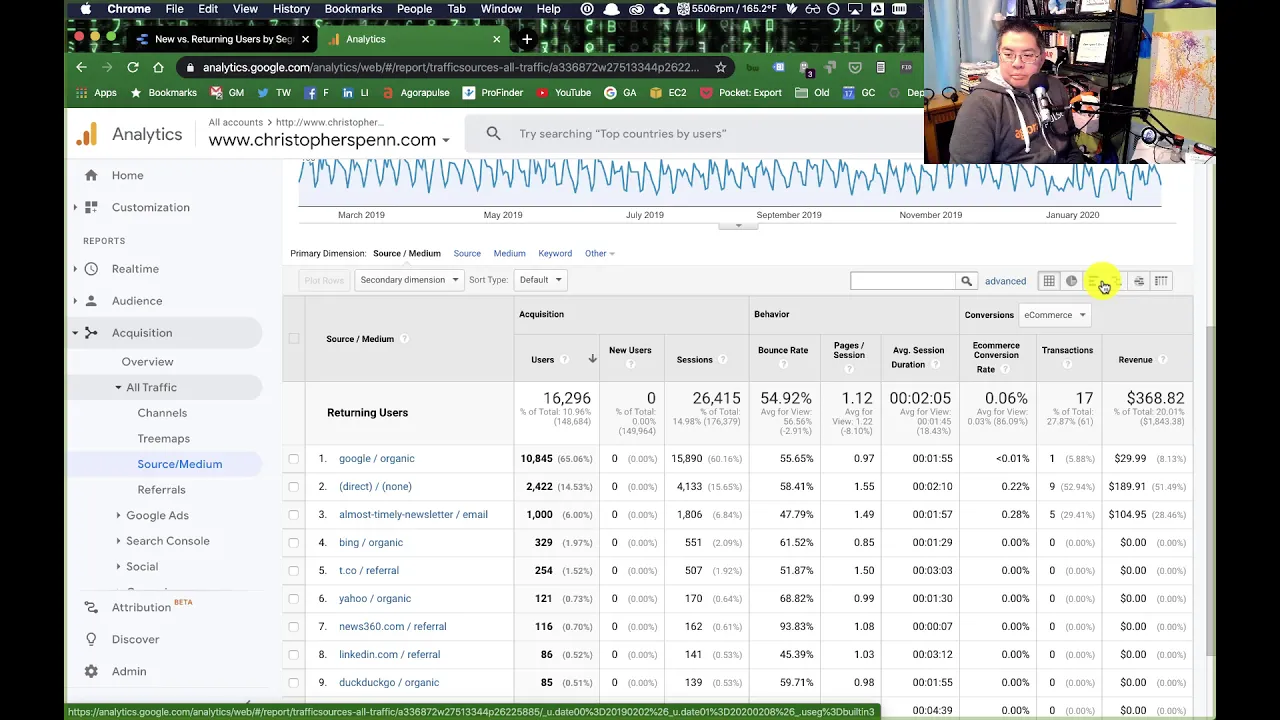This screenshot has width=1280, height=720.
Task: Open the Bookmarks menu in the menu bar
Action: [x=353, y=9]
